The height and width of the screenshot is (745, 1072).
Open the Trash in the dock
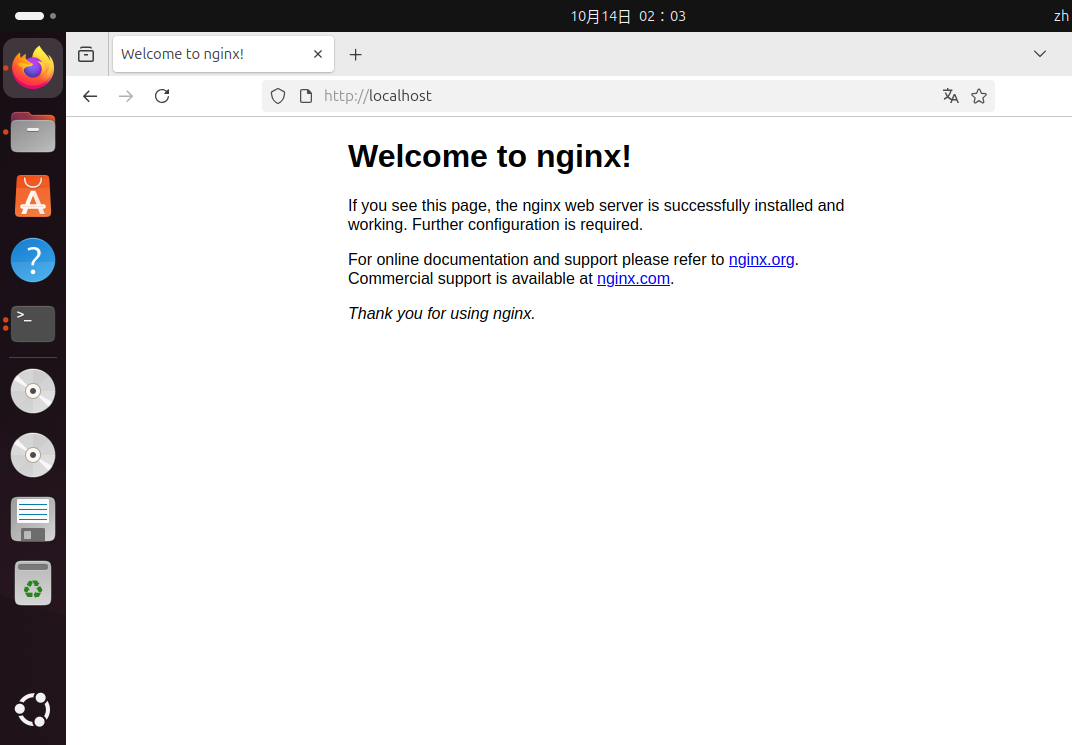33,583
